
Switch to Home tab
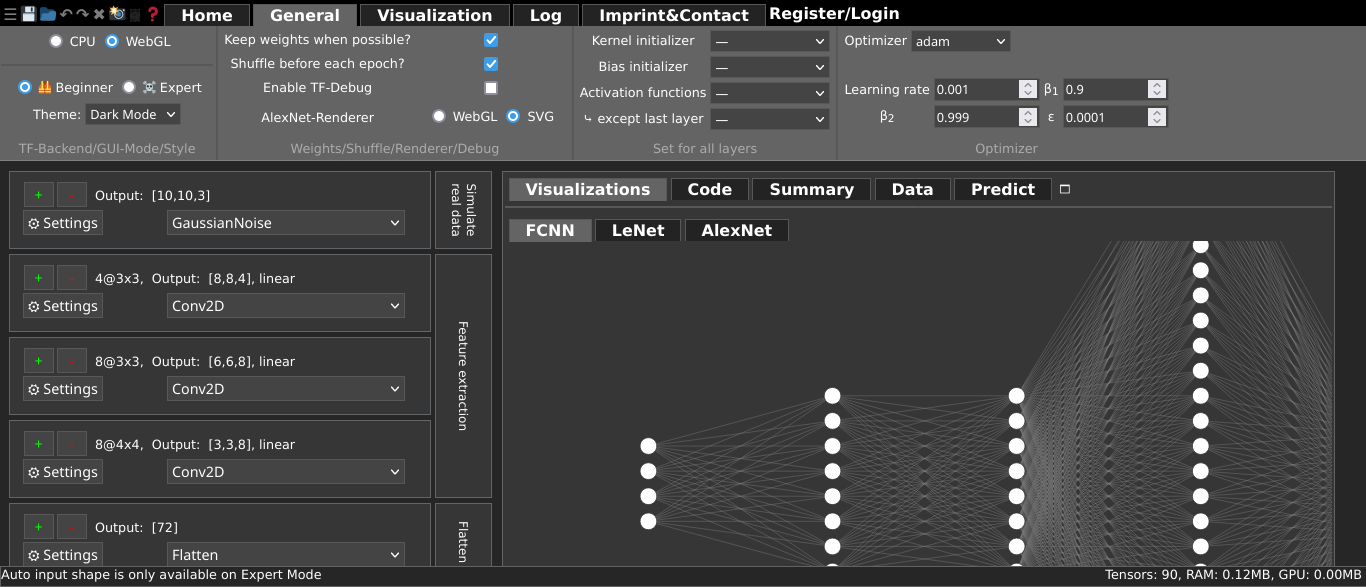tap(207, 15)
